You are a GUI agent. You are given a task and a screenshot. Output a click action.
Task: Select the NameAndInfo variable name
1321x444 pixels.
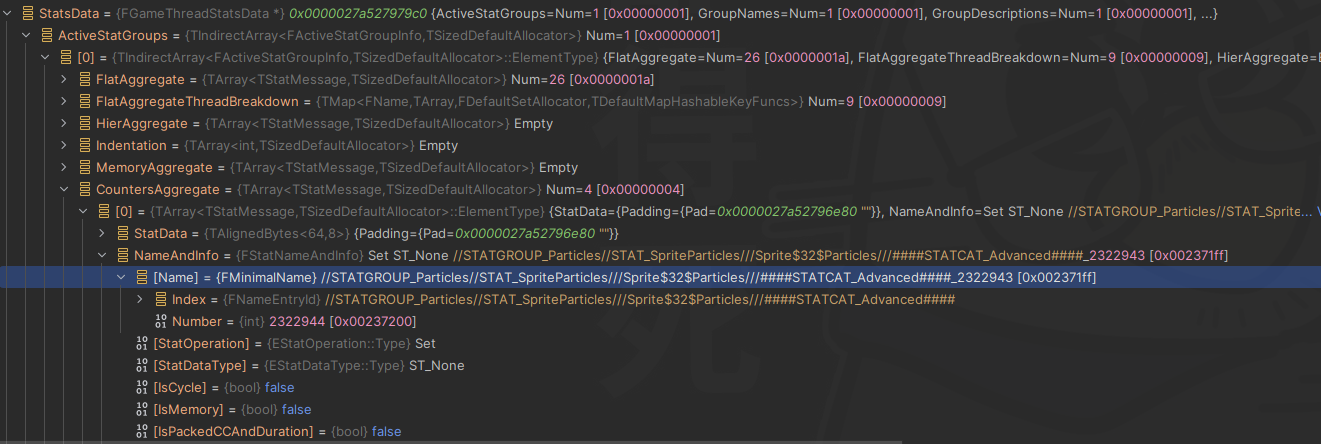point(176,256)
